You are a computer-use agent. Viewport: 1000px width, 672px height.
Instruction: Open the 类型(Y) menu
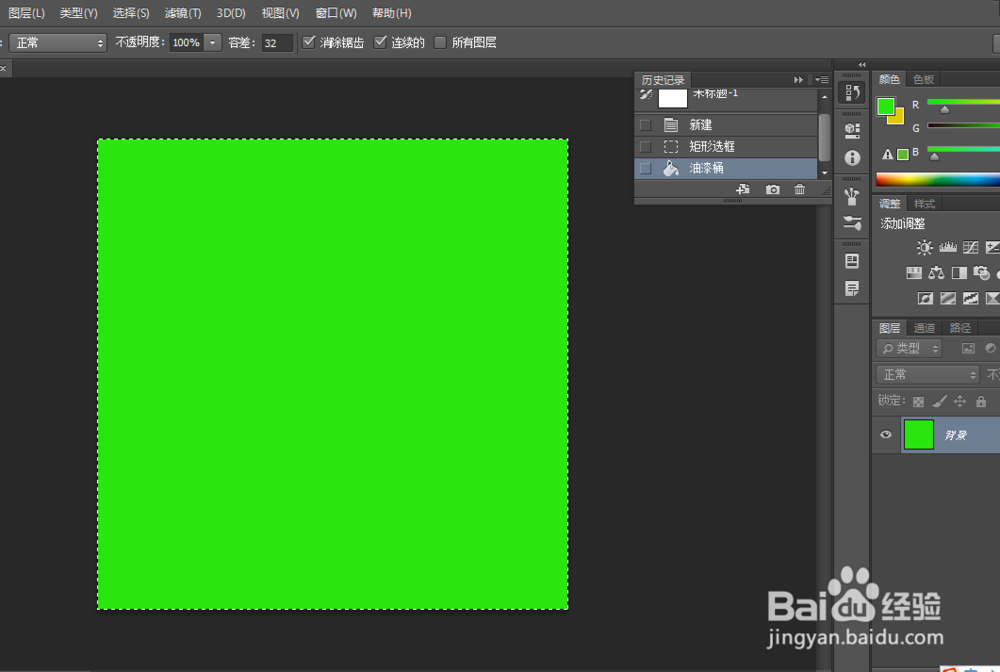tap(78, 13)
